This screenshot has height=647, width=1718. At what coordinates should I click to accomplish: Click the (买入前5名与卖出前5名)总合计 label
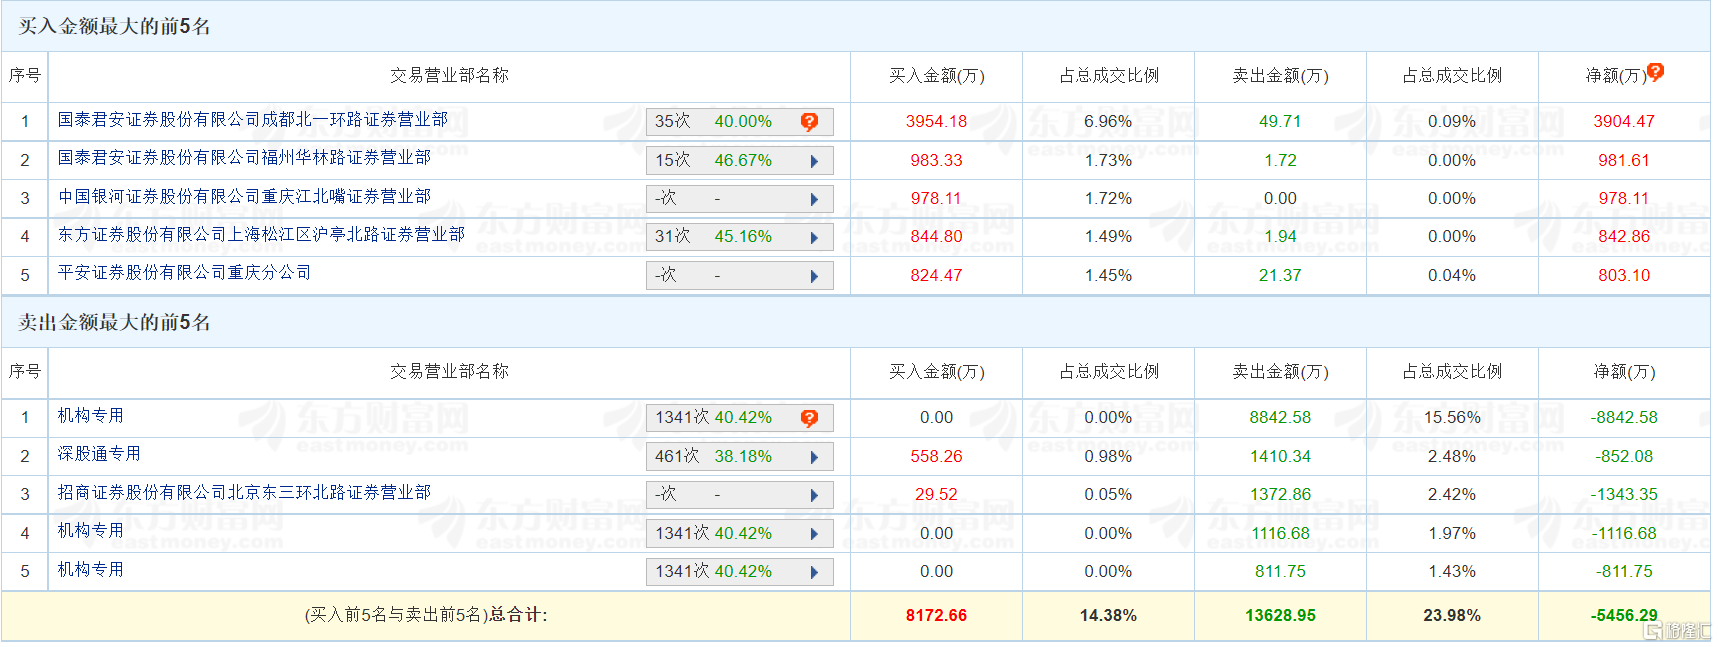point(426,615)
